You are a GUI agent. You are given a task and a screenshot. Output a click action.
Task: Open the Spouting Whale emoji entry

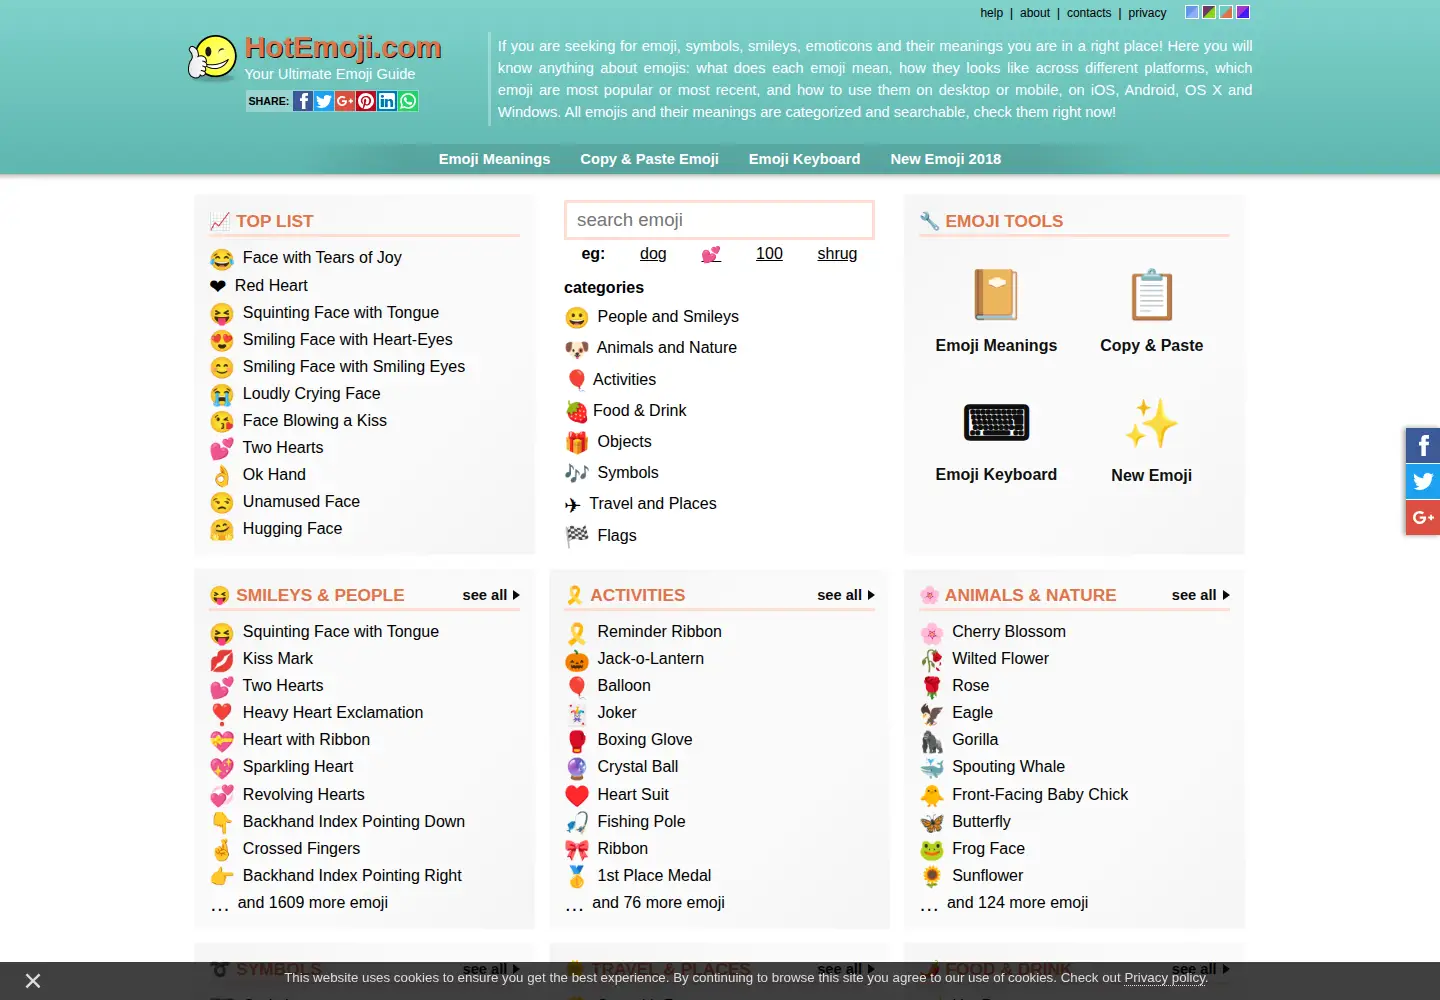[x=1008, y=767]
